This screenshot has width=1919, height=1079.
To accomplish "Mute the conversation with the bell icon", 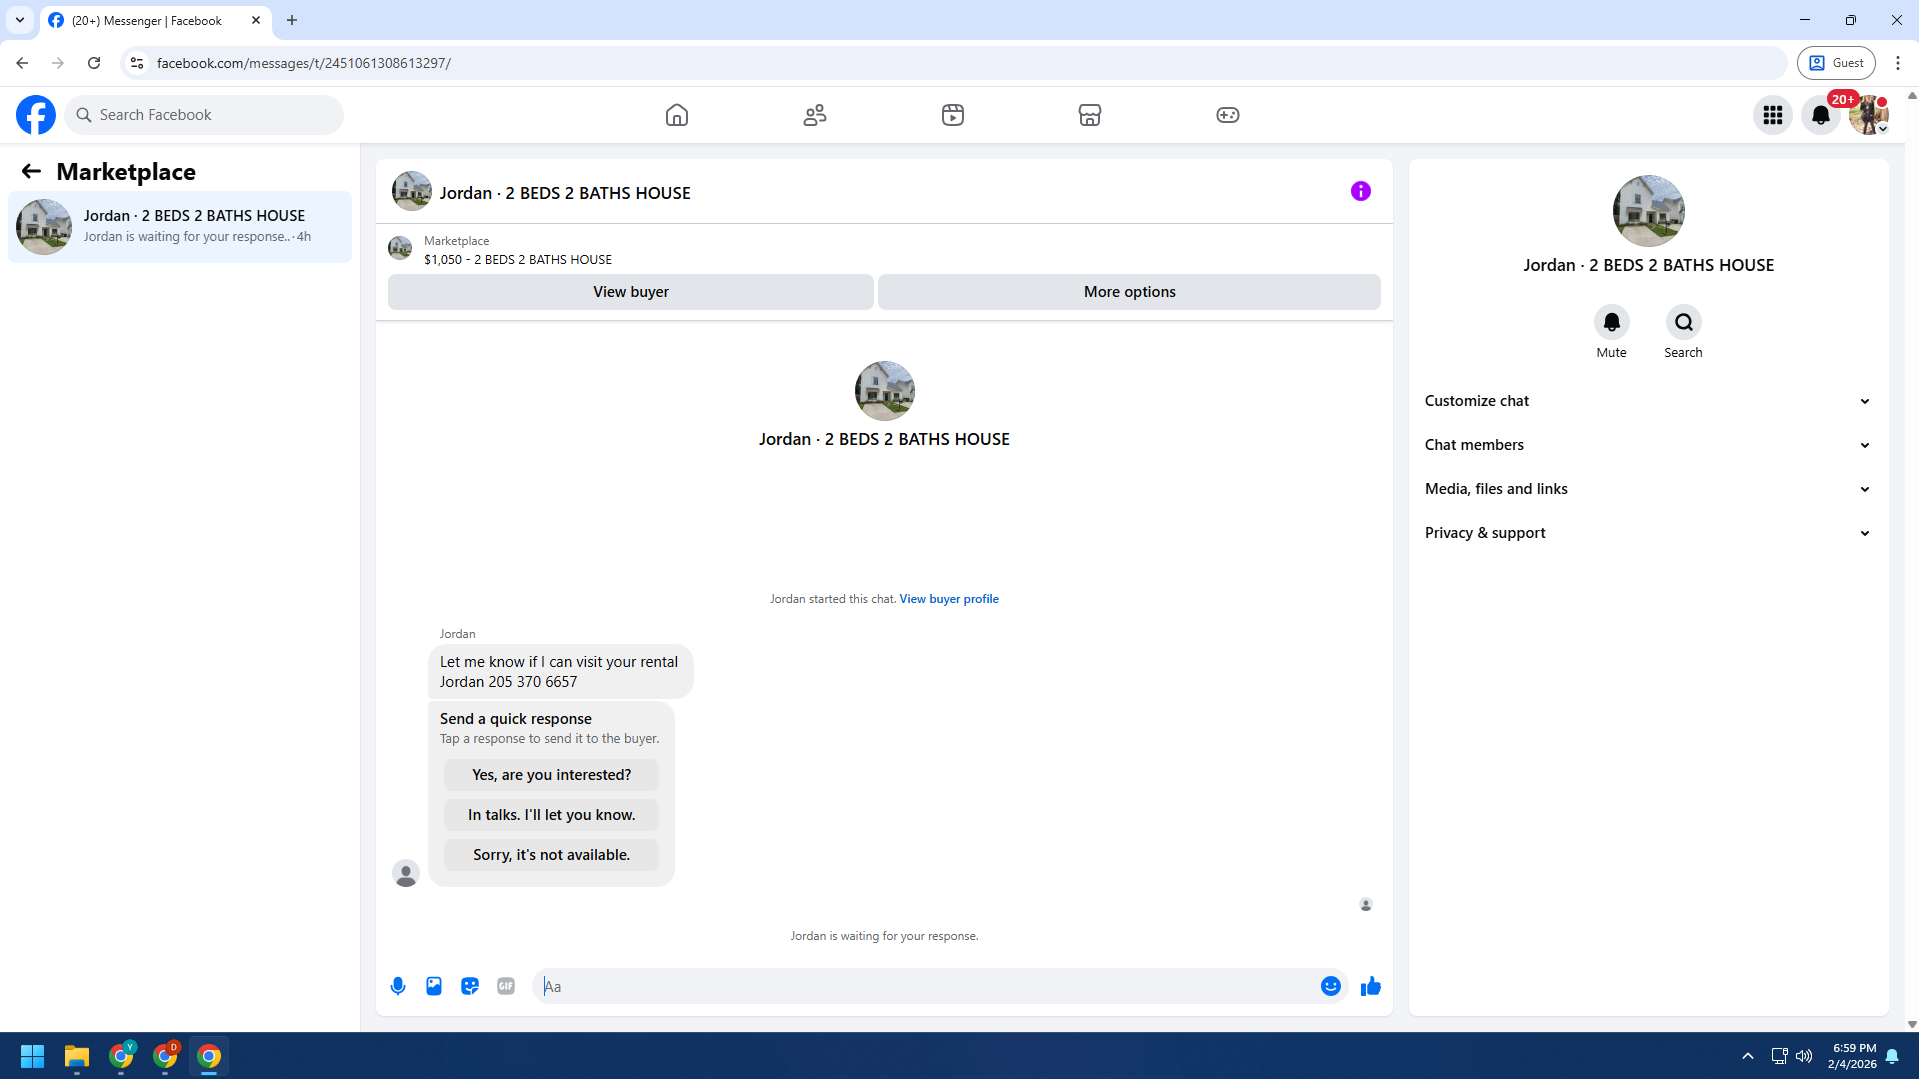I will click(x=1611, y=322).
